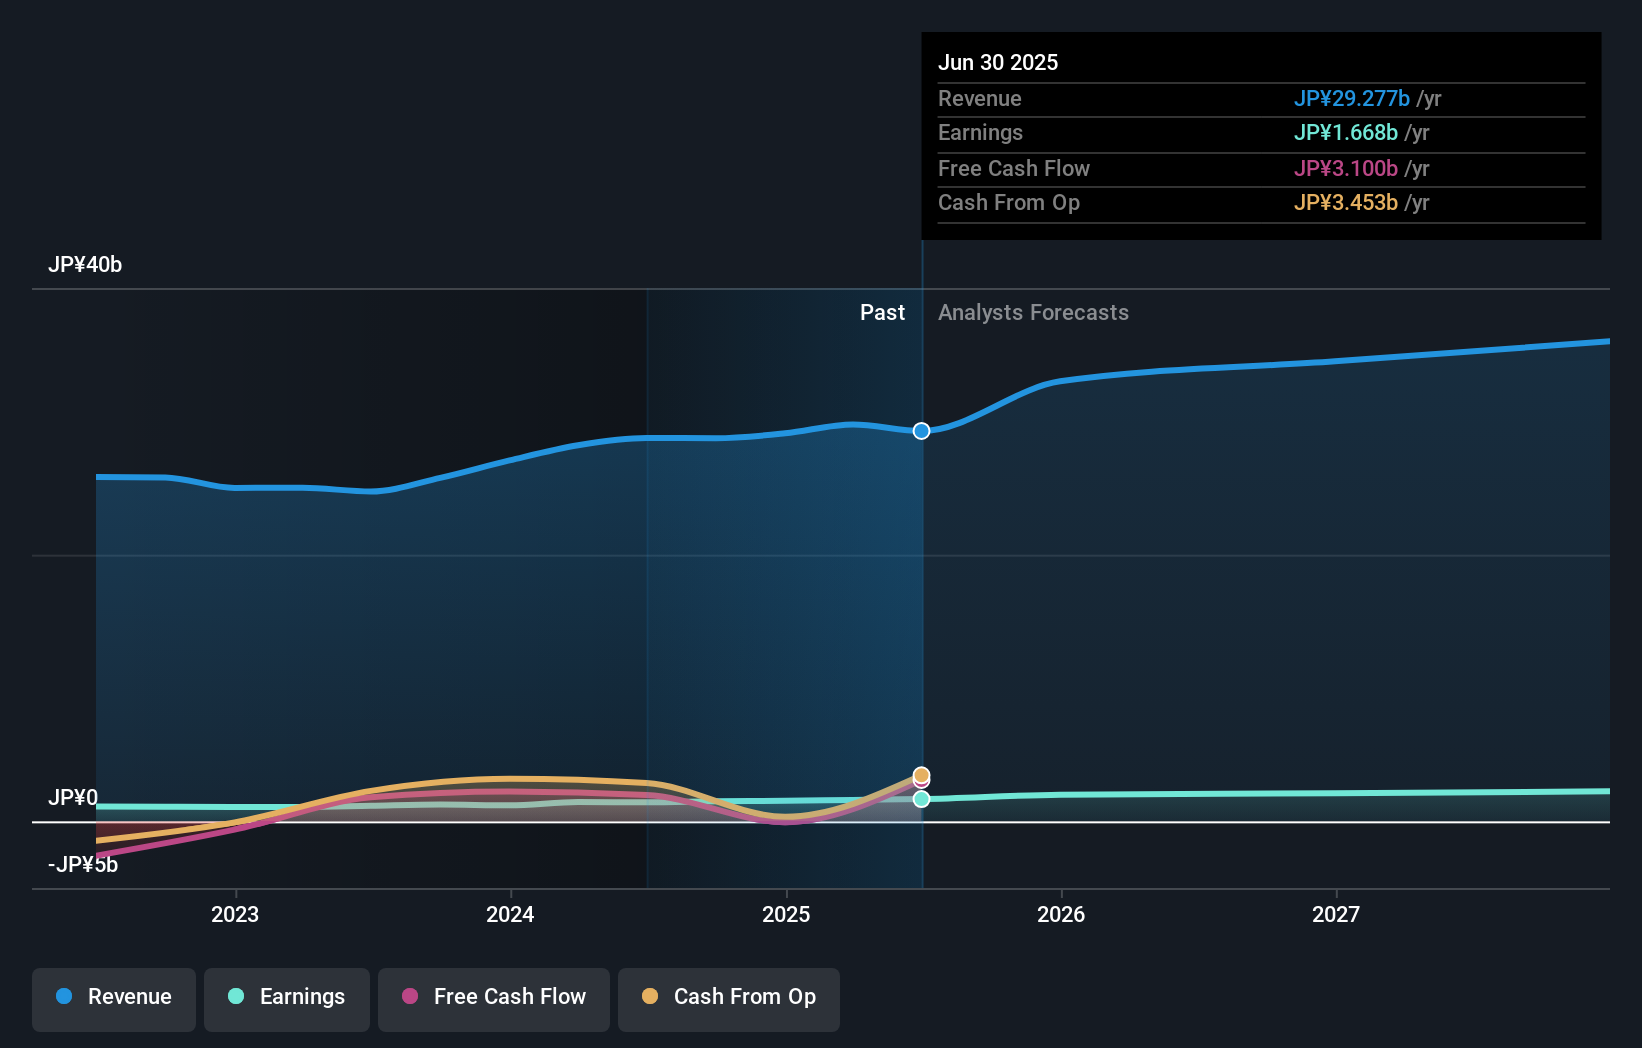
Task: Click the teal Earnings legend dot
Action: [x=236, y=997]
